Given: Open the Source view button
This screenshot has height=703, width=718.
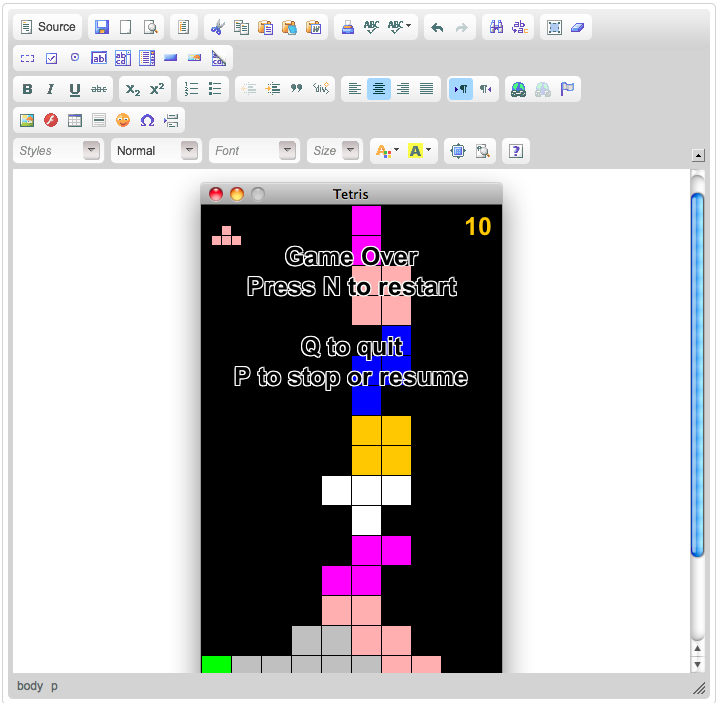Looking at the screenshot, I should tap(48, 27).
